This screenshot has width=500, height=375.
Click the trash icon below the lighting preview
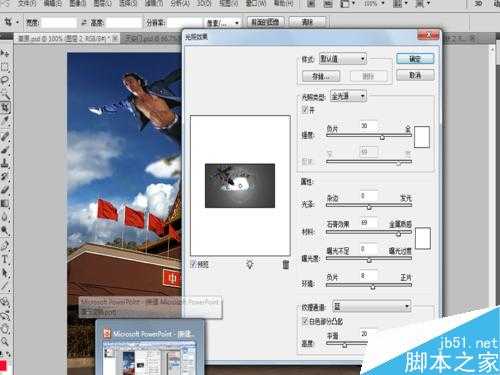point(286,265)
